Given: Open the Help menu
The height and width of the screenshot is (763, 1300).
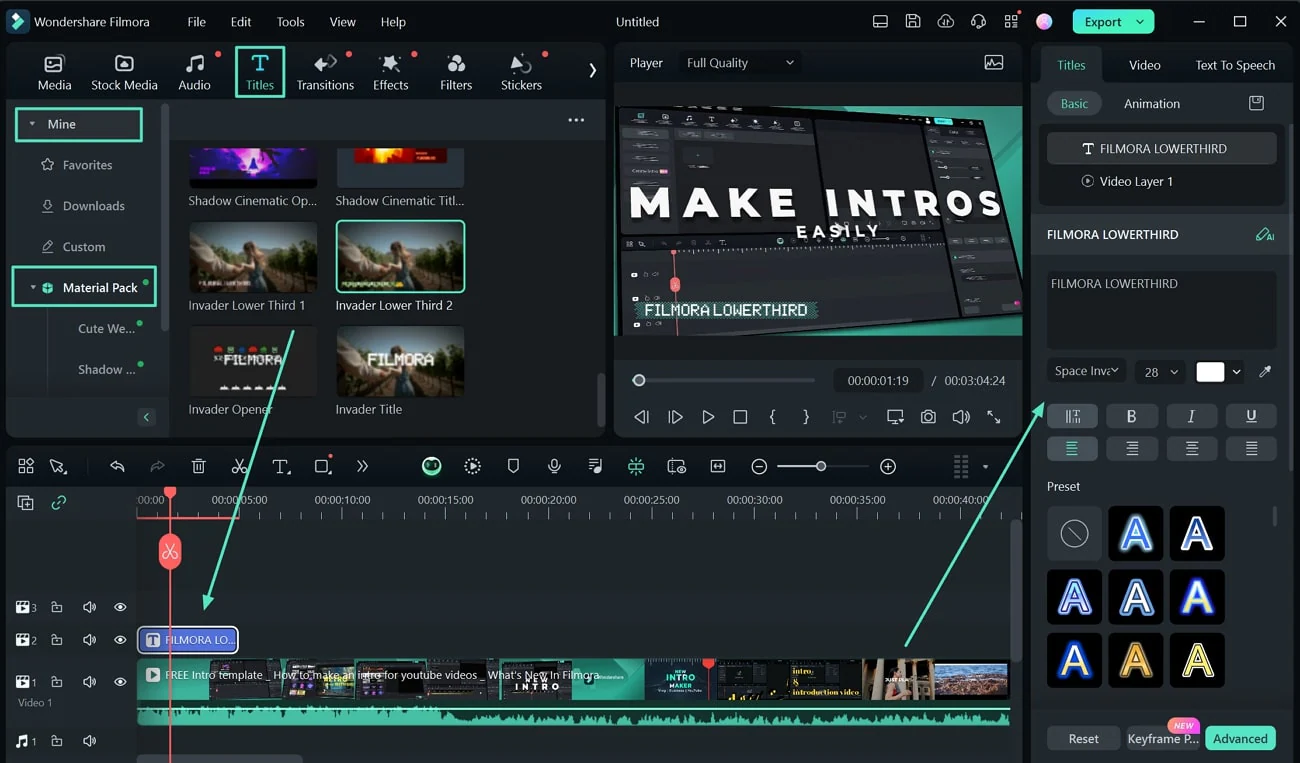Looking at the screenshot, I should click(393, 21).
